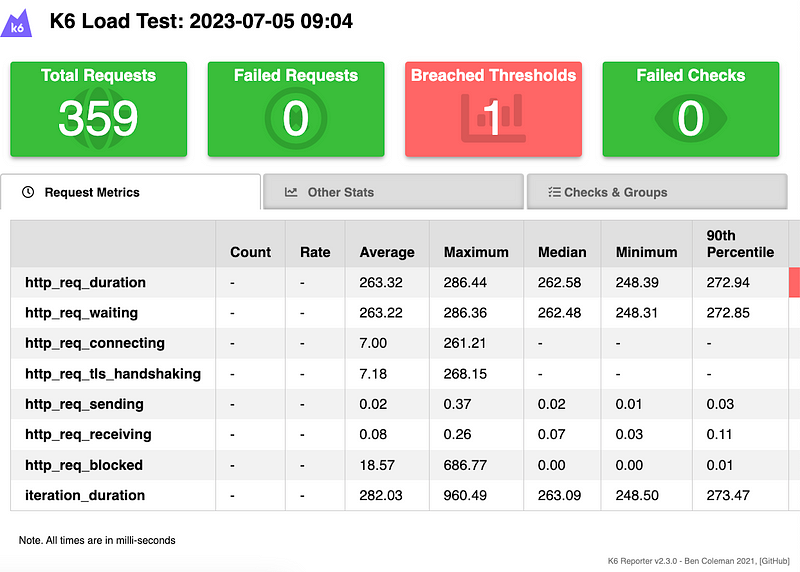Image resolution: width=800 pixels, height=572 pixels.
Task: Click the red breached cell for http_req_duration
Action: (794, 282)
